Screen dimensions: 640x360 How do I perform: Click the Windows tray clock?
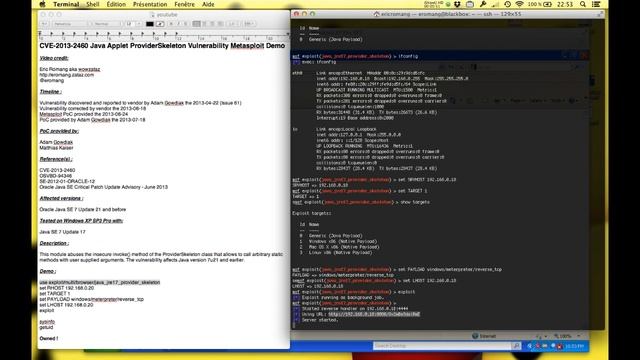pyautogui.click(x=575, y=346)
